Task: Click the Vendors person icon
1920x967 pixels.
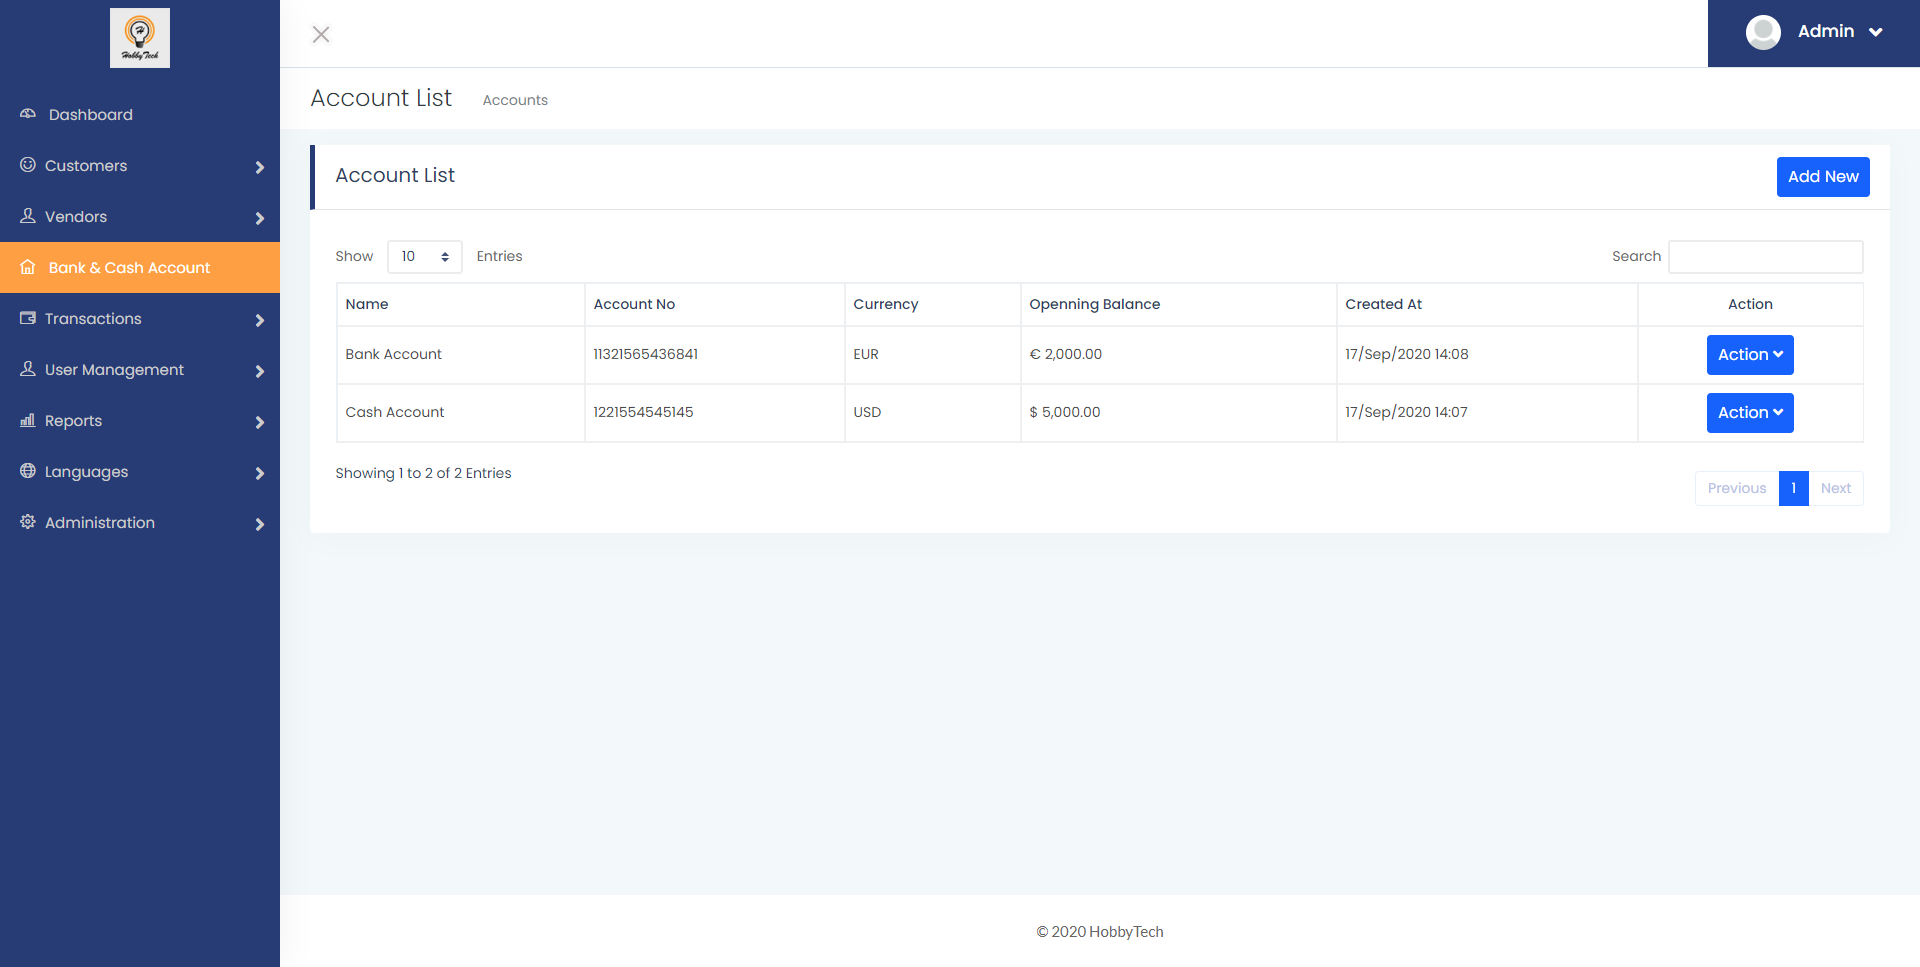Action: point(28,216)
